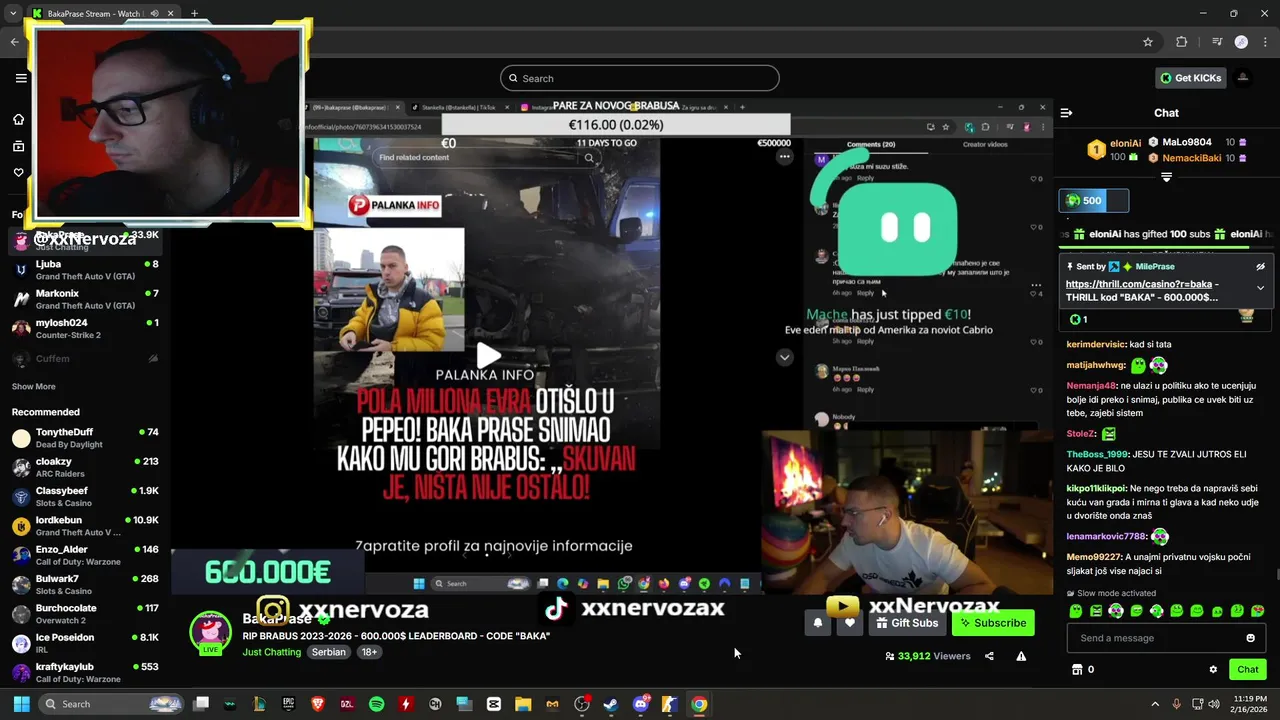This screenshot has height=720, width=1280.
Task: Open Burchocolate recommended channel
Action: 85,614
